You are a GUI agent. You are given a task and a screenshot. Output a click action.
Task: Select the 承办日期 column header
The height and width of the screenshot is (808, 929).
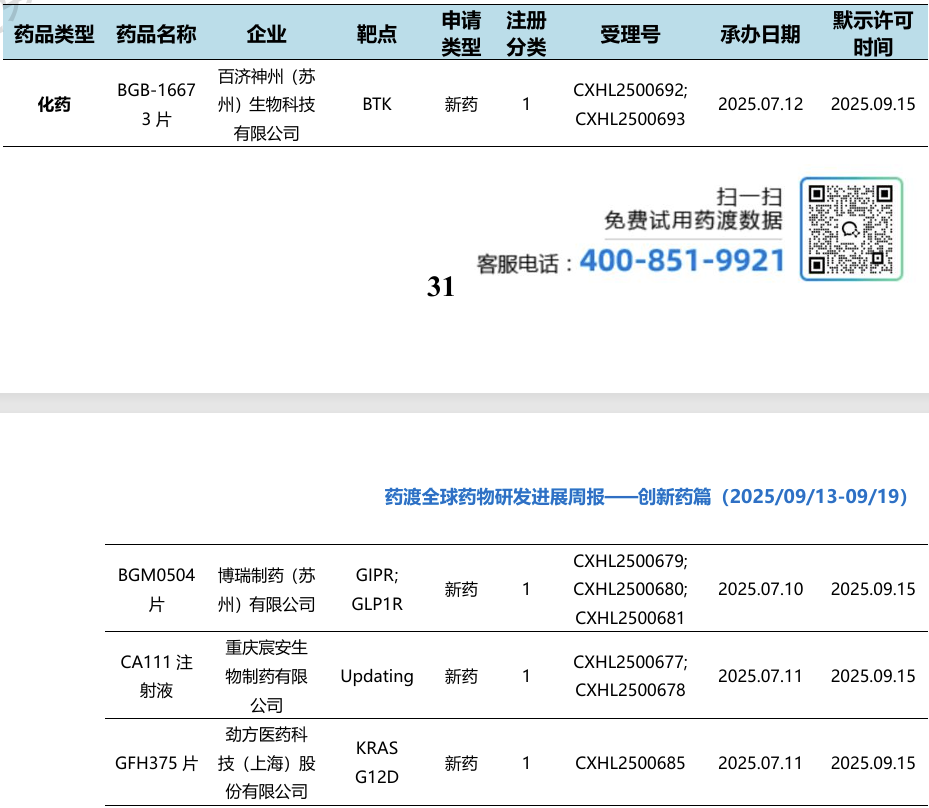[761, 34]
